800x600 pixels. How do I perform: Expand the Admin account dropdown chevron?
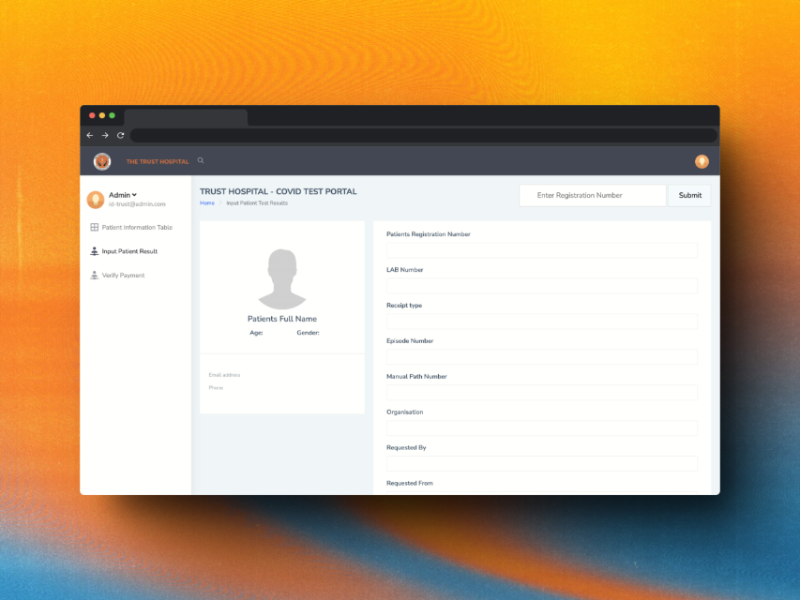coord(134,195)
